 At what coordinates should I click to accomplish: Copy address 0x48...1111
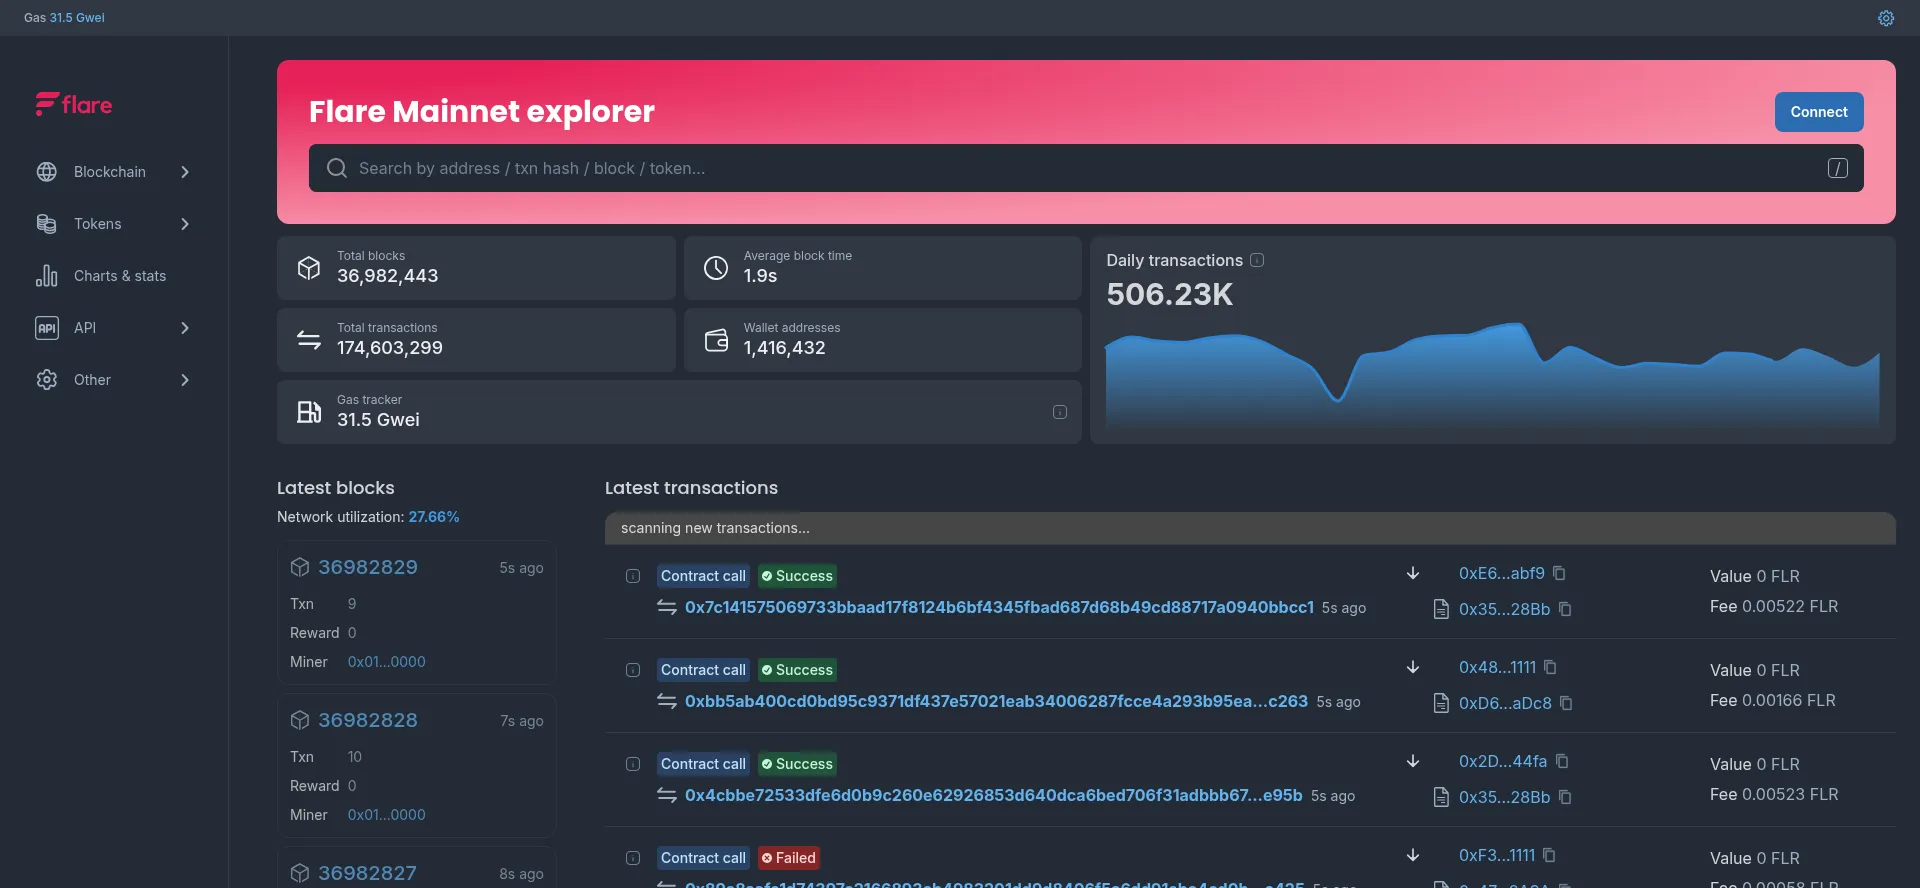[1550, 667]
